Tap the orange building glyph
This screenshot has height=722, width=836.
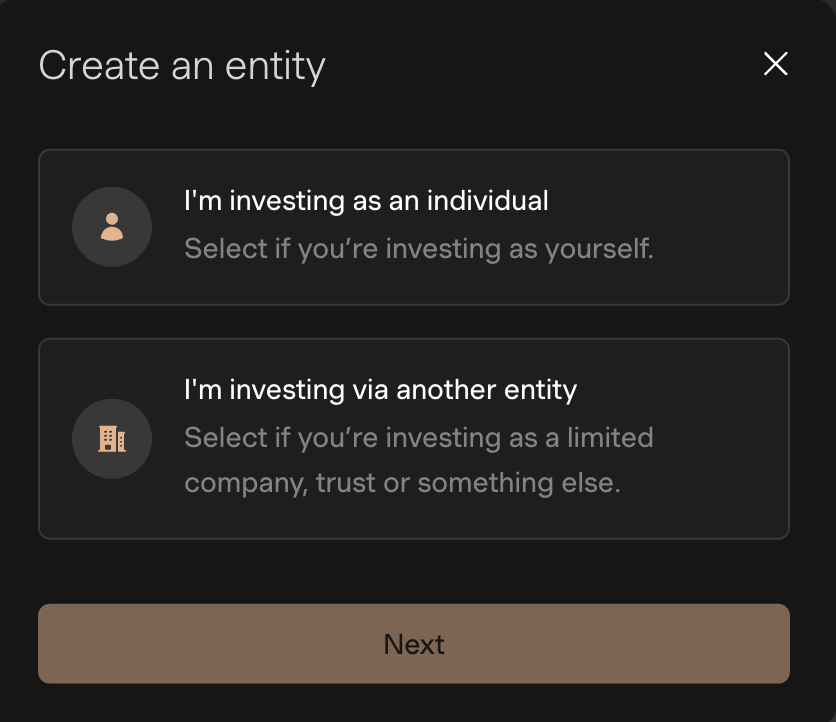pos(112,439)
